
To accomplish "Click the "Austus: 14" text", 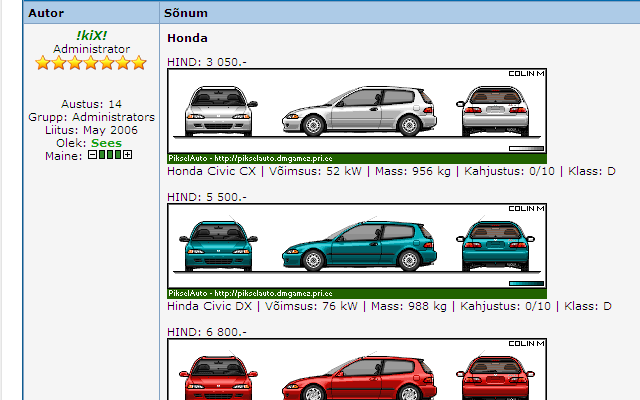I will [91, 104].
